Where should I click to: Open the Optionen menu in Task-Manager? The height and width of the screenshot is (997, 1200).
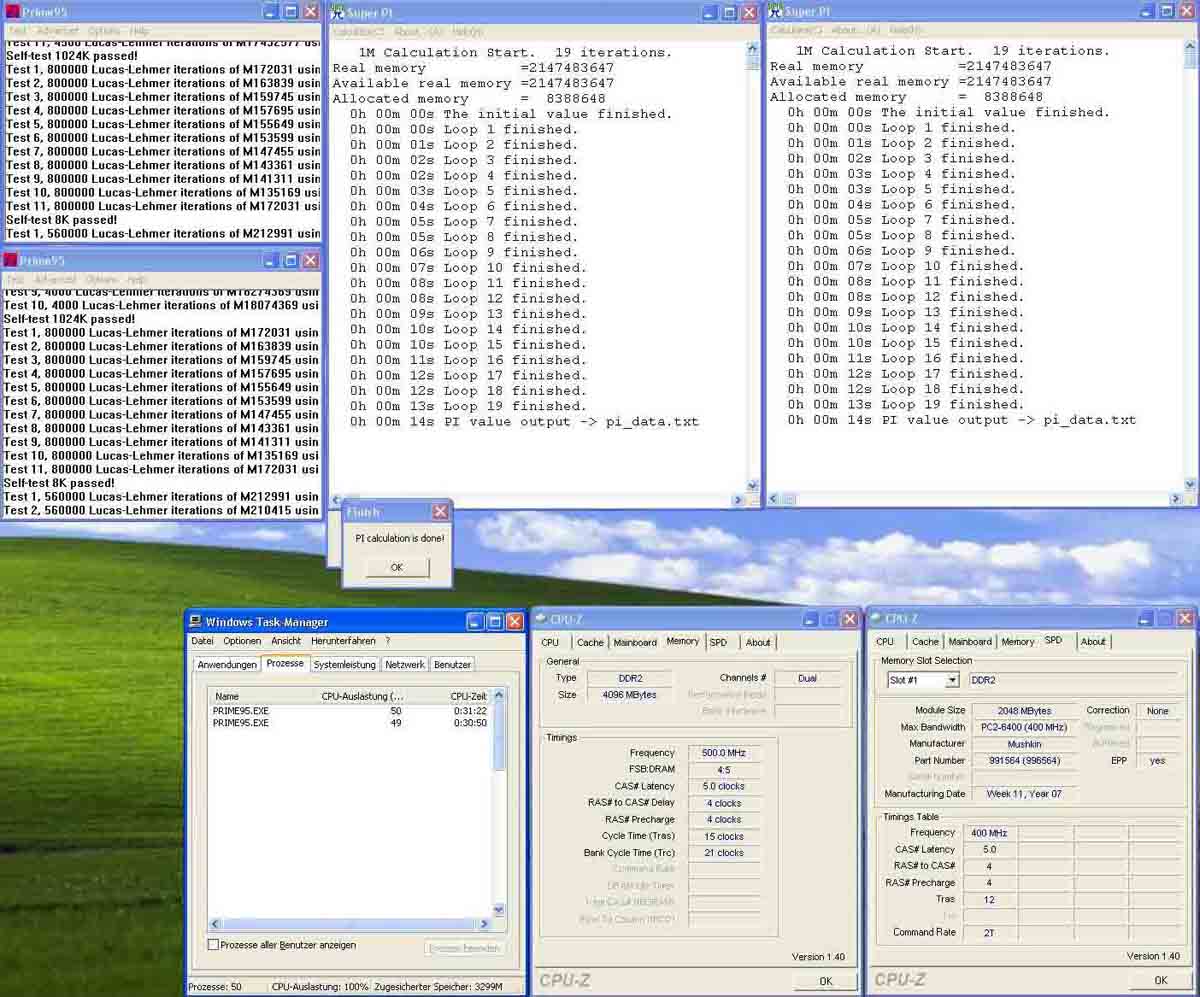tap(242, 641)
